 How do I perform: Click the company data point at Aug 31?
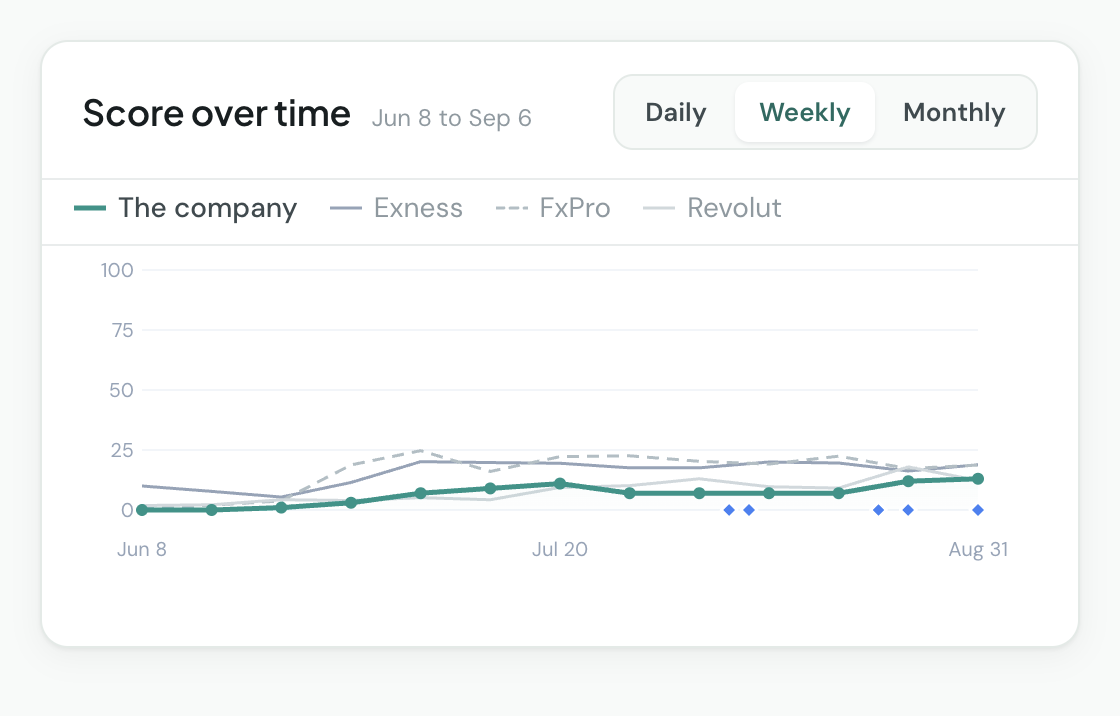978,479
